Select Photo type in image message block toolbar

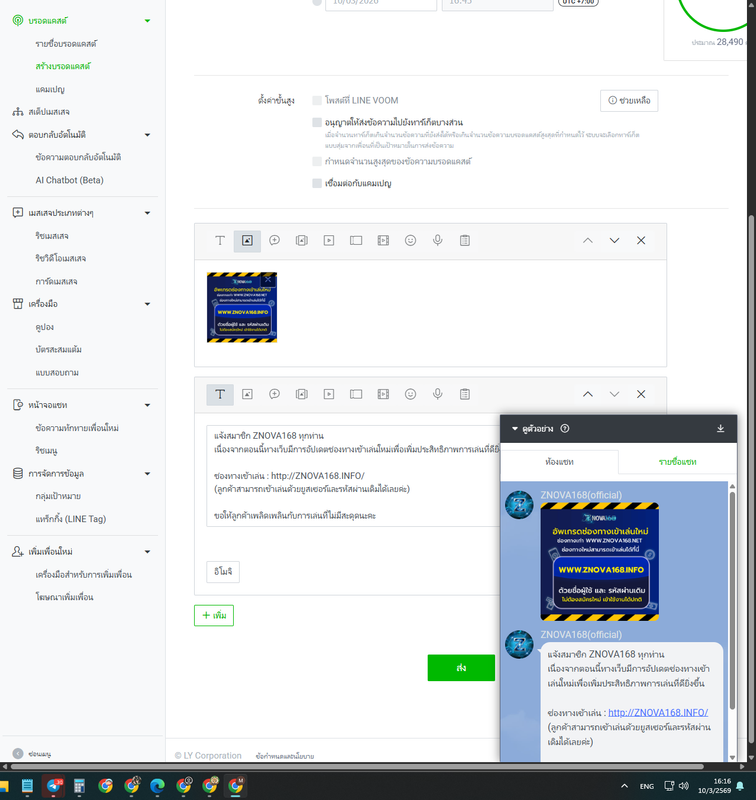pyautogui.click(x=247, y=240)
